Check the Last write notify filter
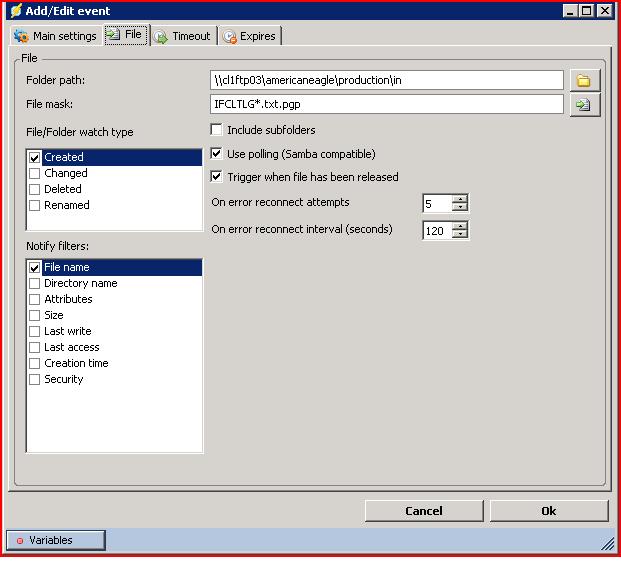Viewport: 621px width, 562px height. click(x=35, y=331)
